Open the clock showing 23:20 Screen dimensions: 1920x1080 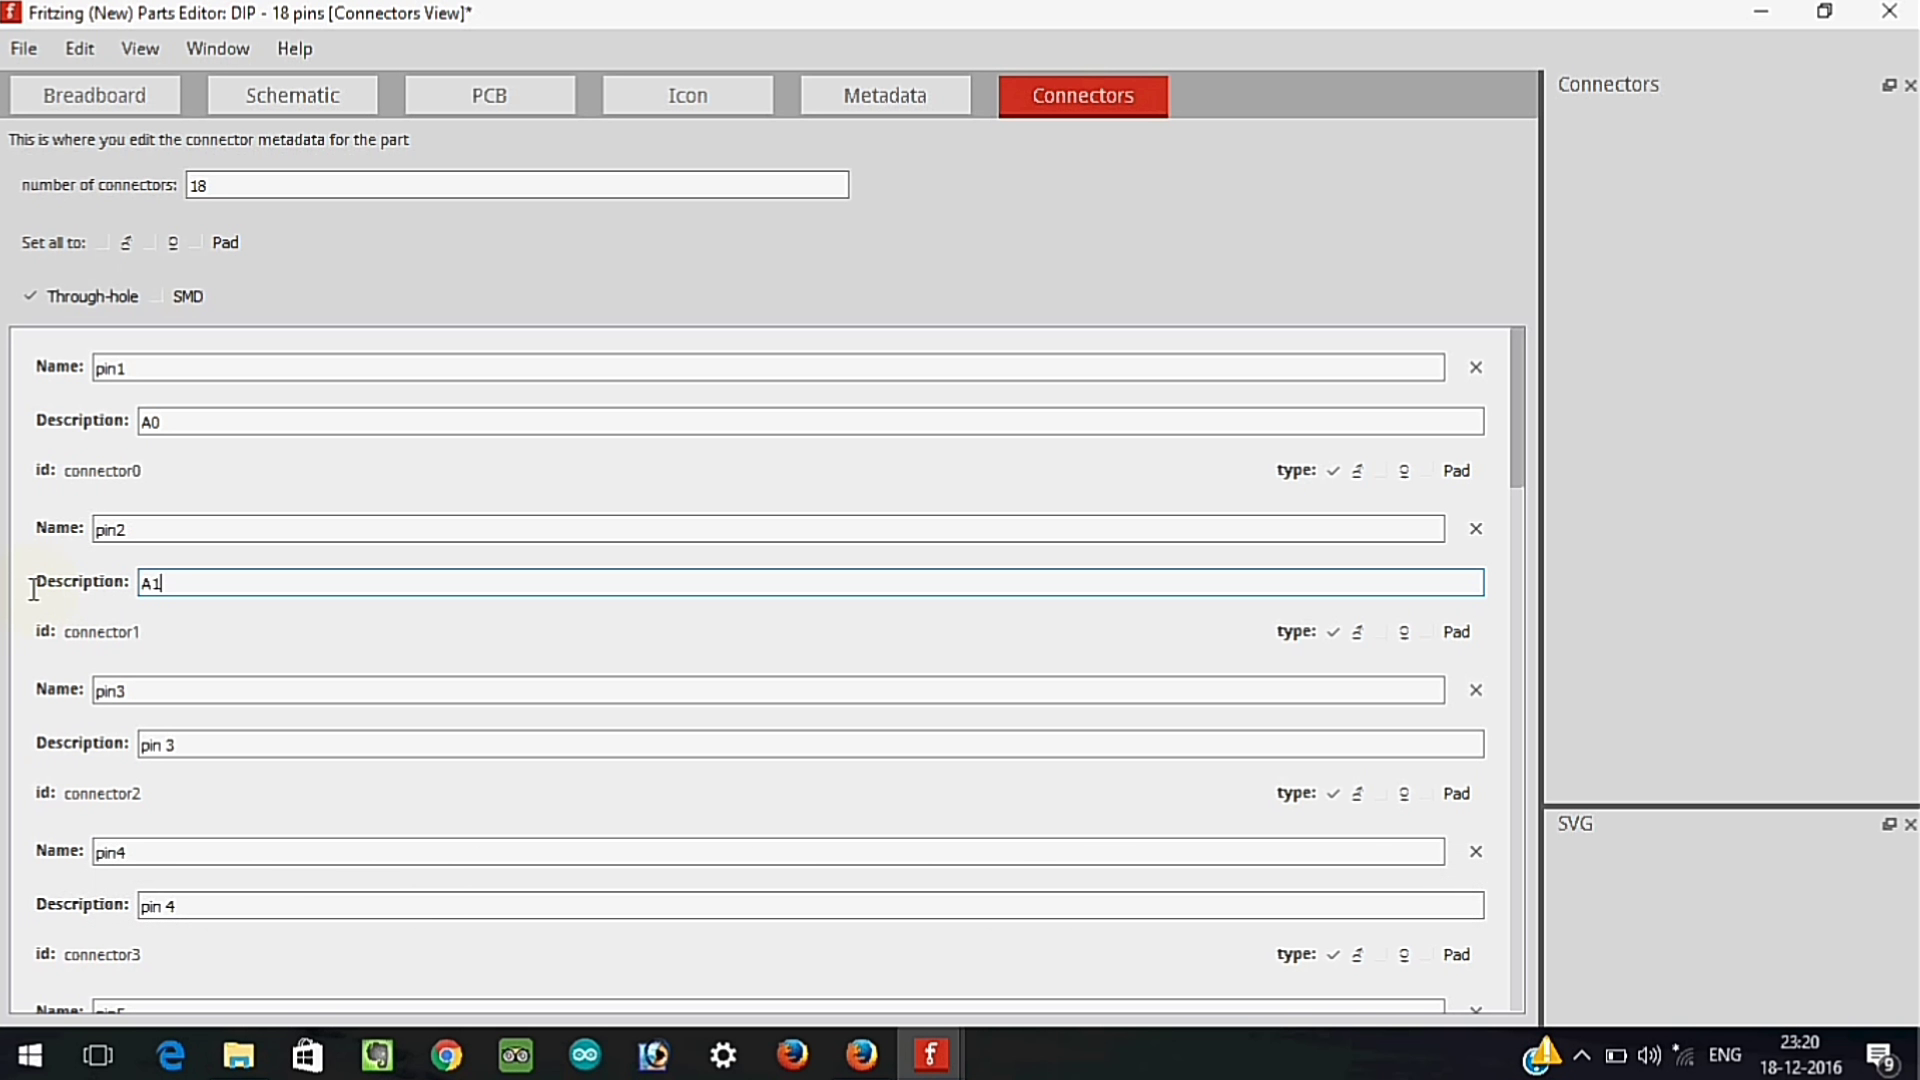coord(1800,1055)
